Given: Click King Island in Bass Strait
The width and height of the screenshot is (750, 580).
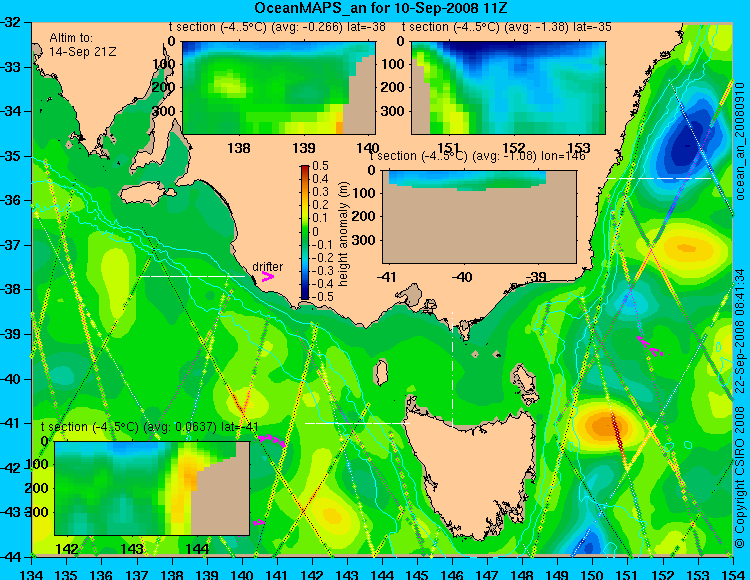Looking at the screenshot, I should (x=381, y=372).
